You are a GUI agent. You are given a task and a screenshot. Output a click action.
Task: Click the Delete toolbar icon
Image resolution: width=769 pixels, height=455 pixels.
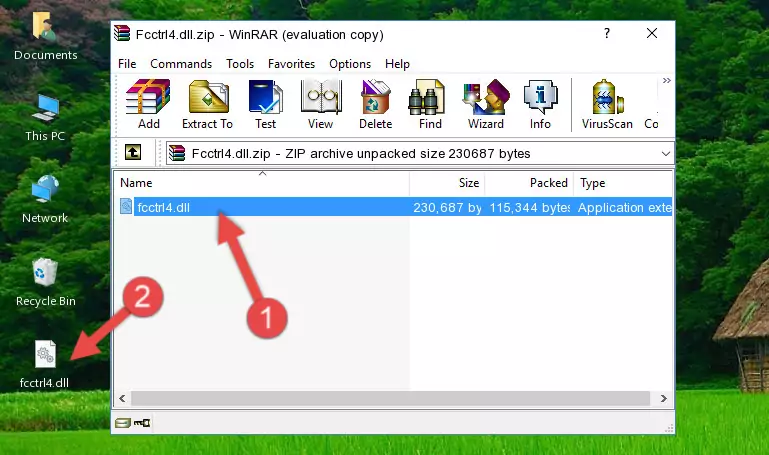tap(376, 104)
